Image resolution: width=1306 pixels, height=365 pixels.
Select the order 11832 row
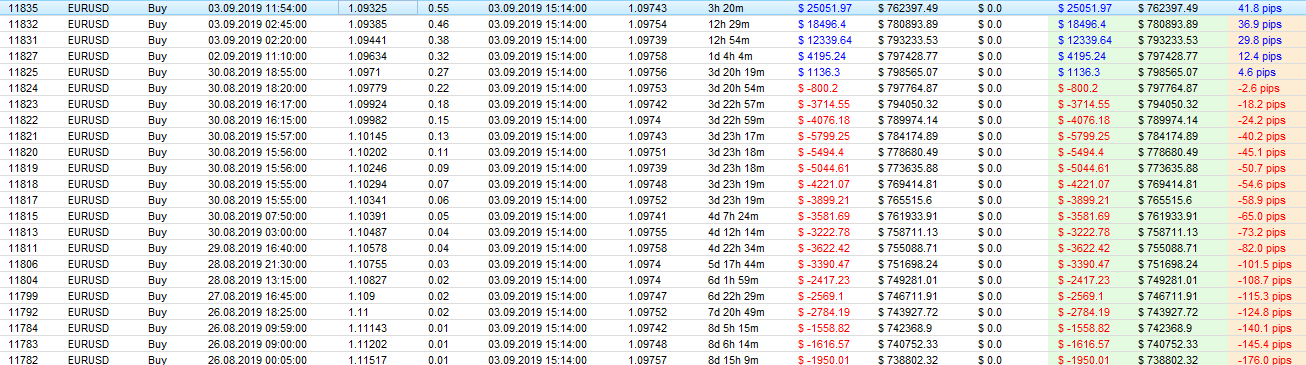[x=653, y=23]
